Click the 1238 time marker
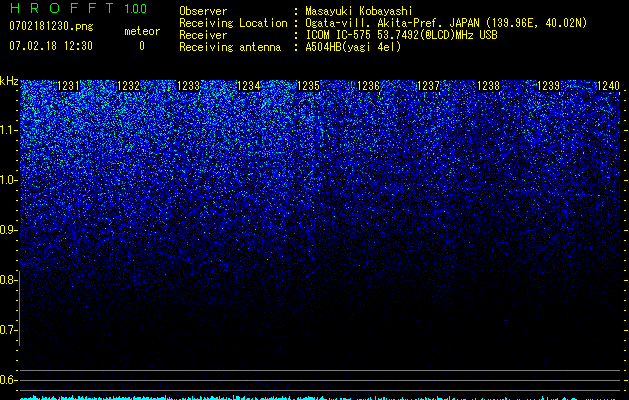Image resolution: width=629 pixels, height=400 pixels. 489,86
